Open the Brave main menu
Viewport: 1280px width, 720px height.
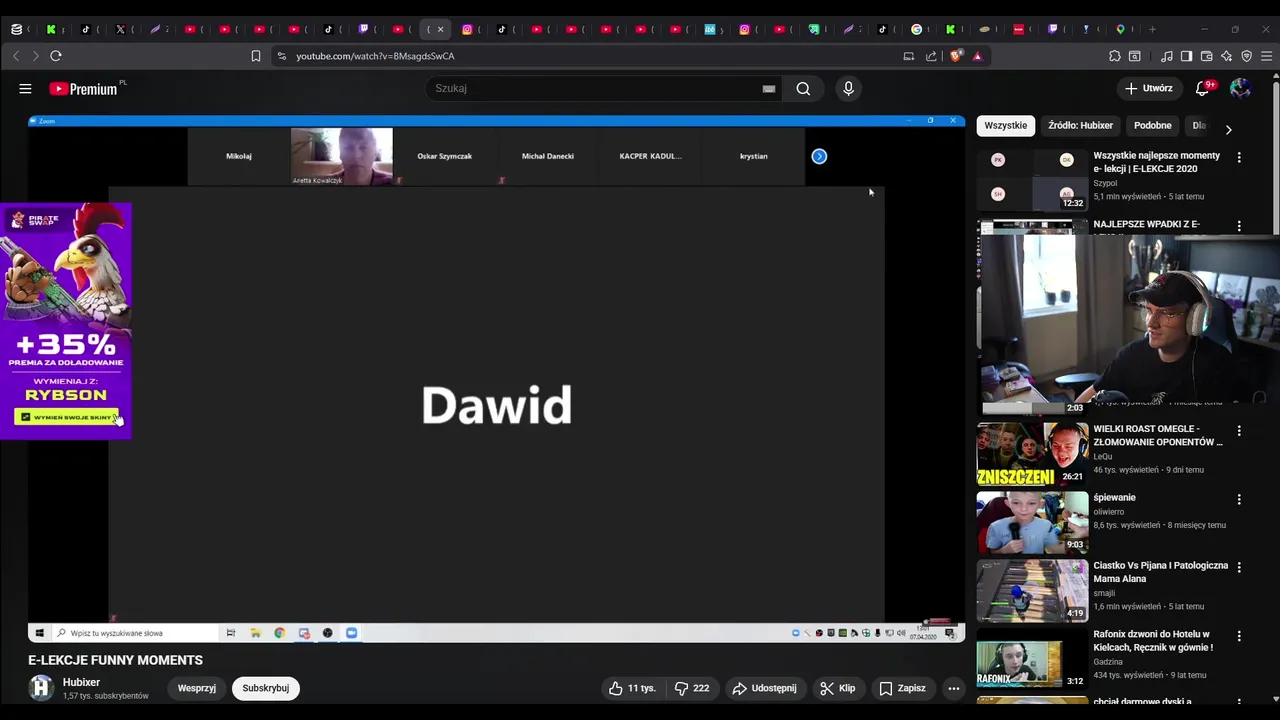[x=1267, y=56]
